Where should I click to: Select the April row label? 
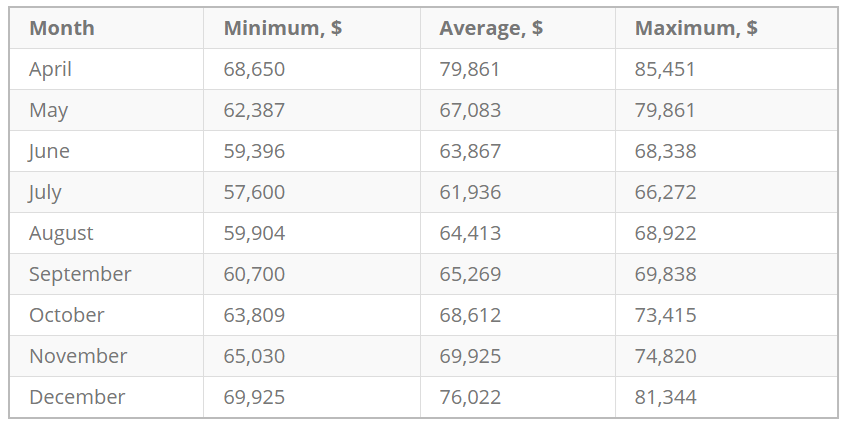coord(51,69)
